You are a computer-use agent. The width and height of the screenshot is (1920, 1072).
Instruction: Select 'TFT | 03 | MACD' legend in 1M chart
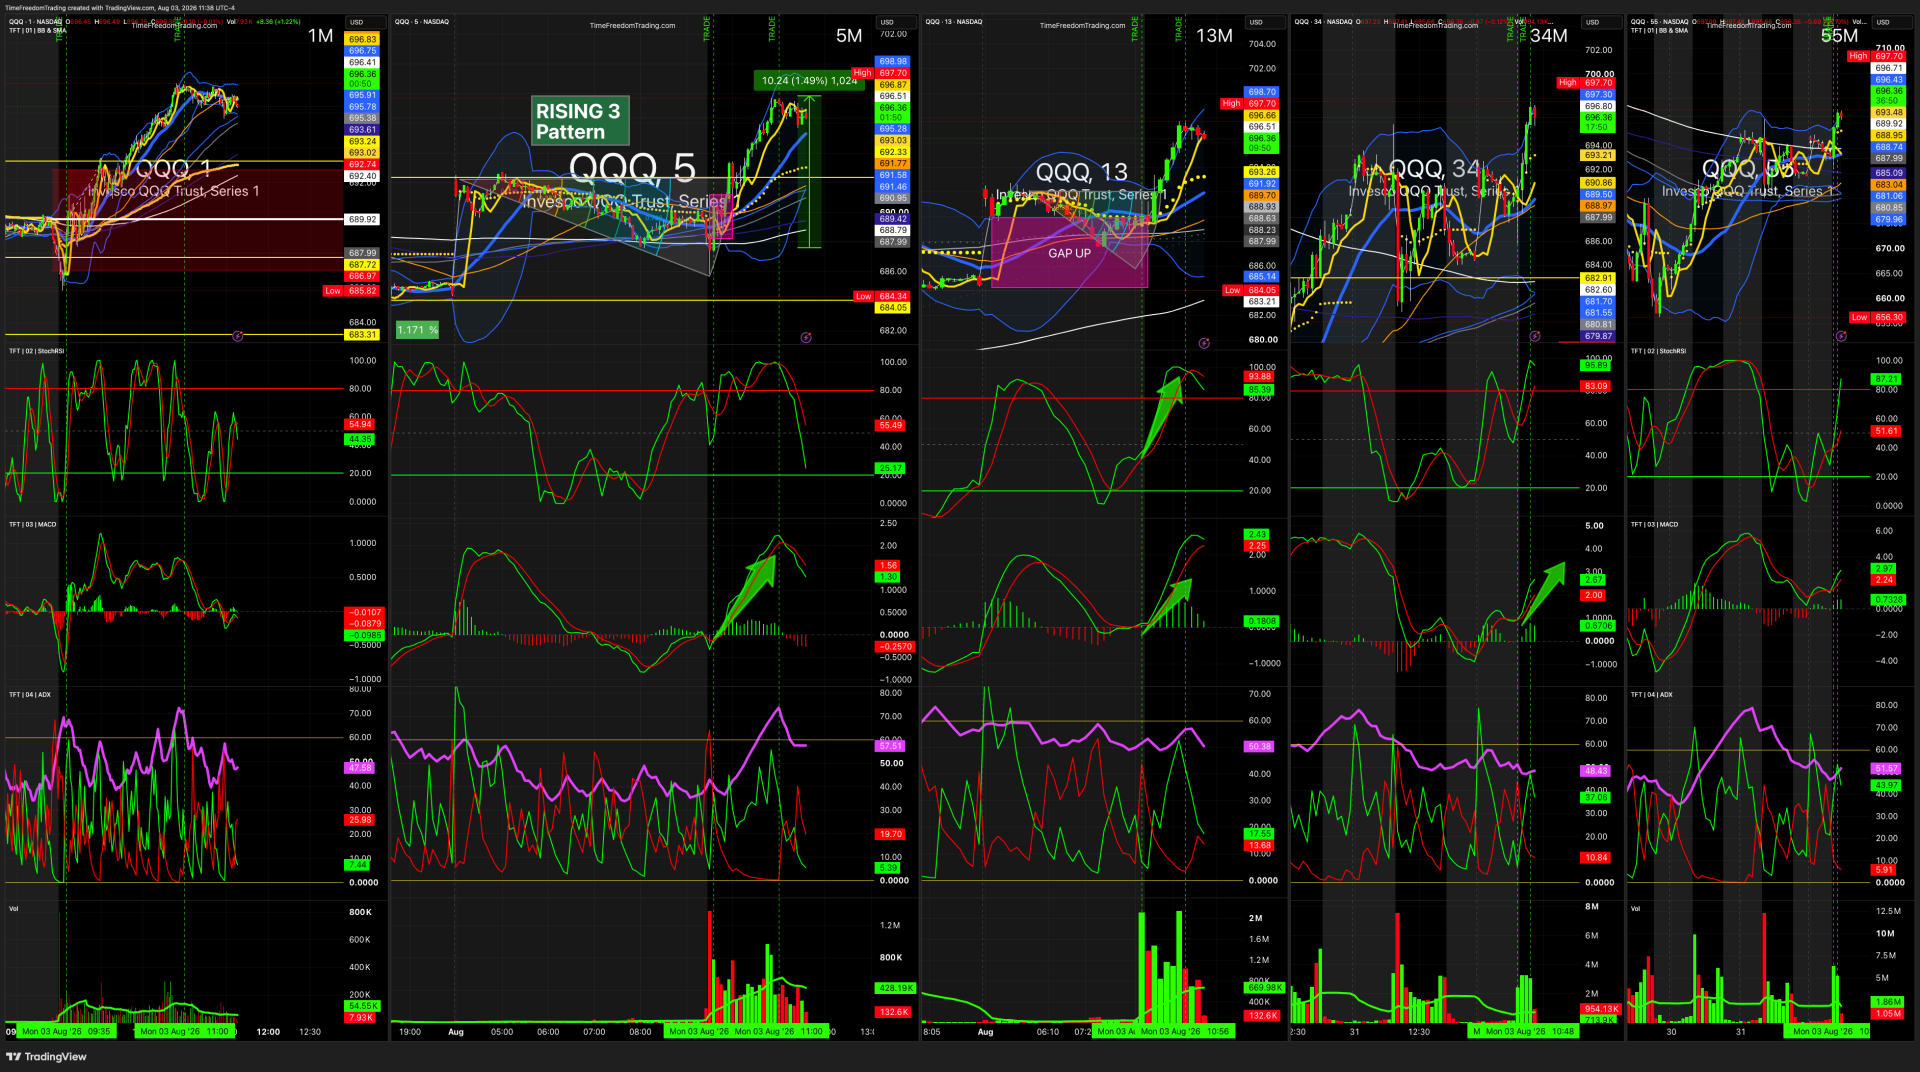[33, 524]
